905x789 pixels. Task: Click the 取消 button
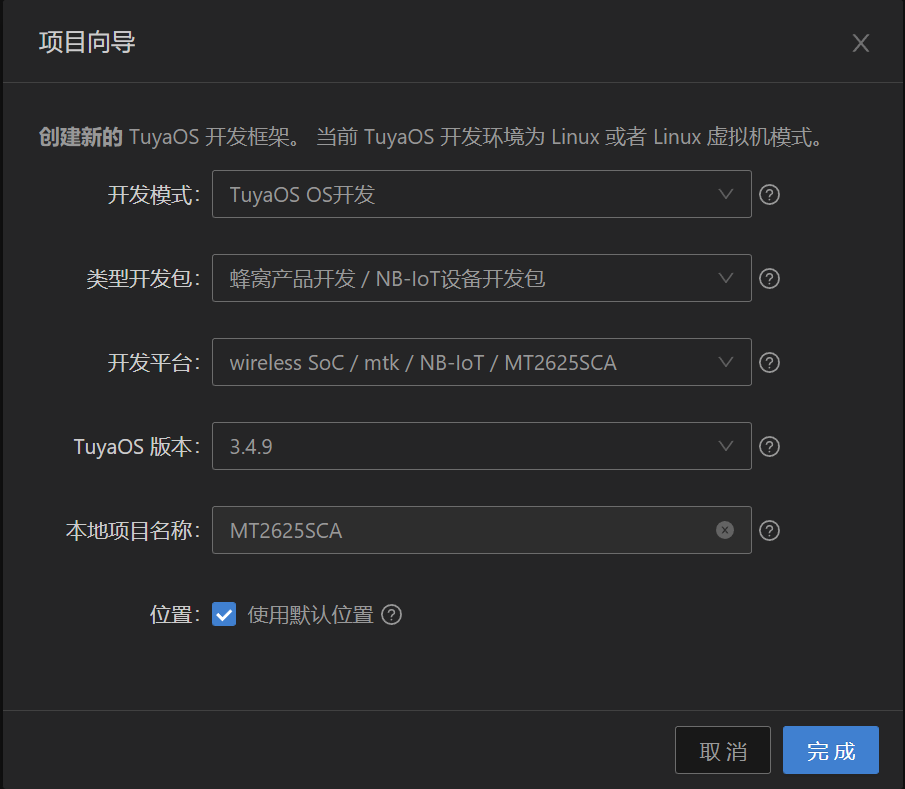tap(723, 750)
